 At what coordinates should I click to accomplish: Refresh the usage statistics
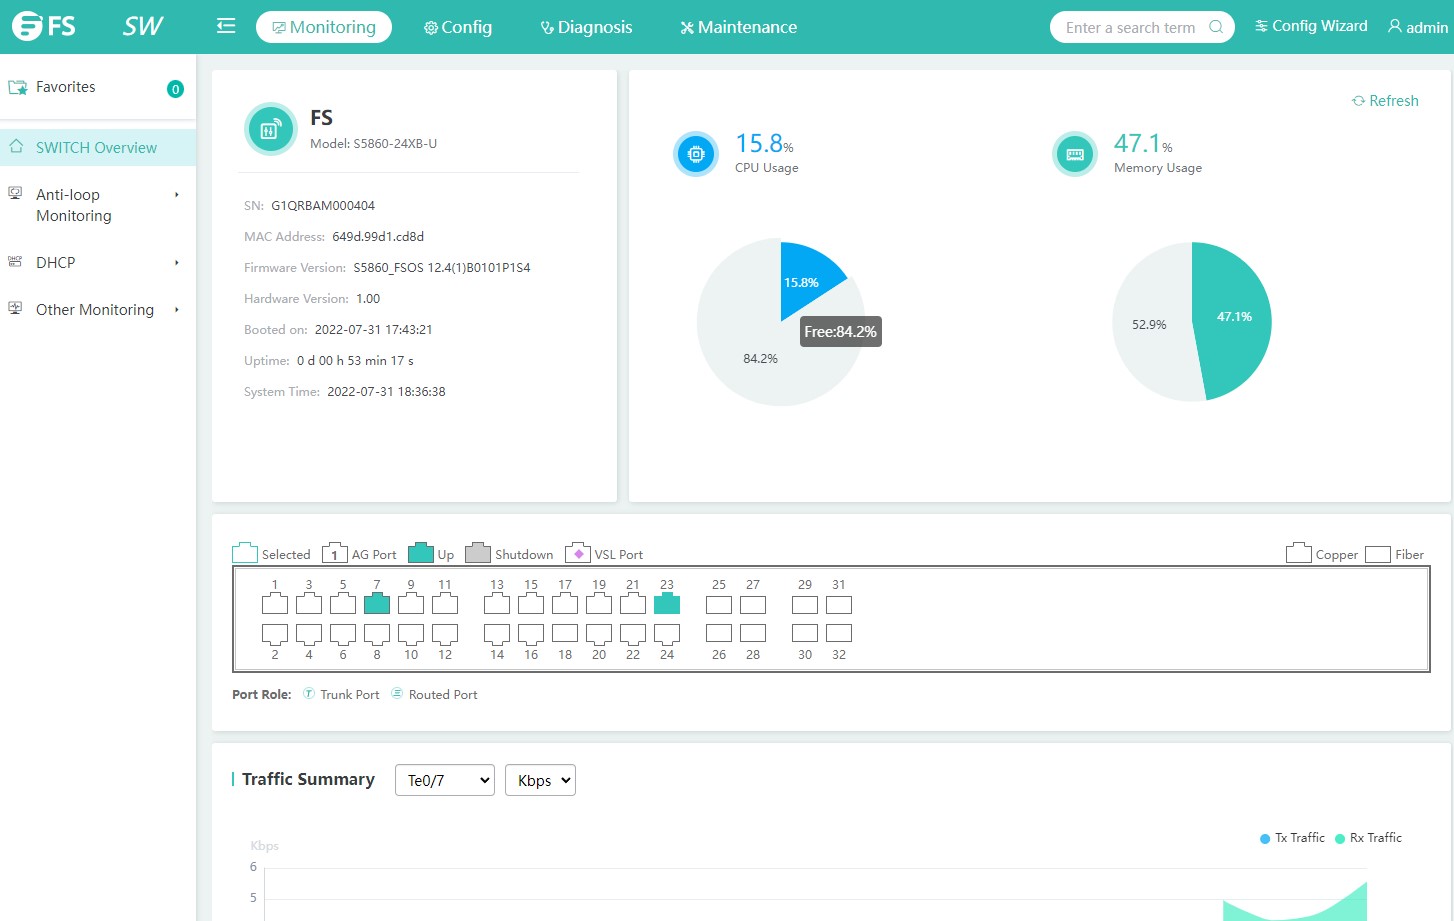click(1385, 101)
